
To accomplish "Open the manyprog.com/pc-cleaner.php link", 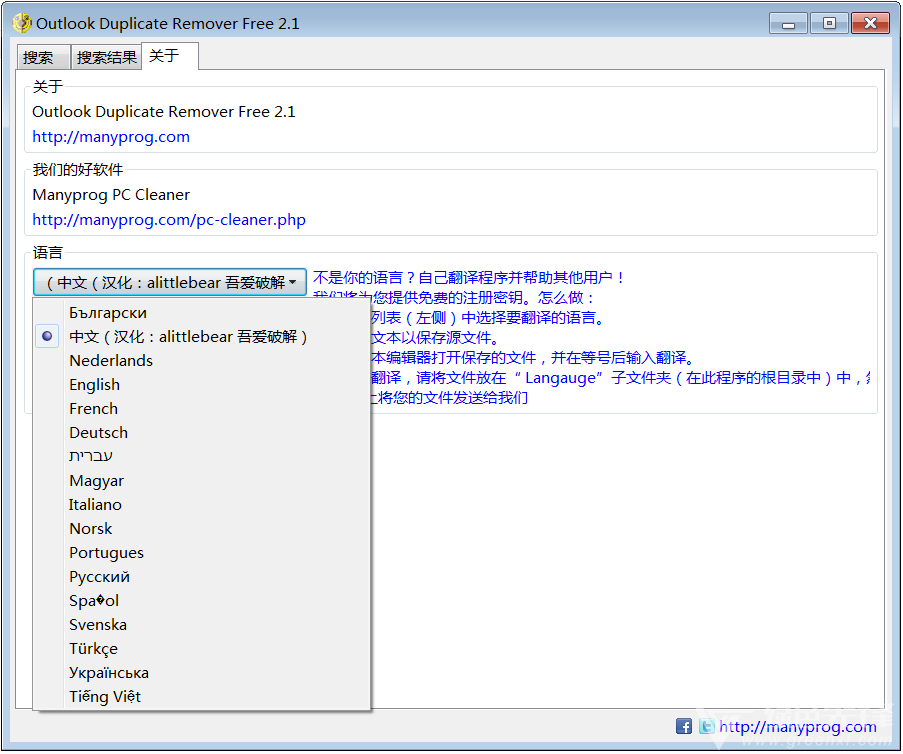I will coord(169,219).
